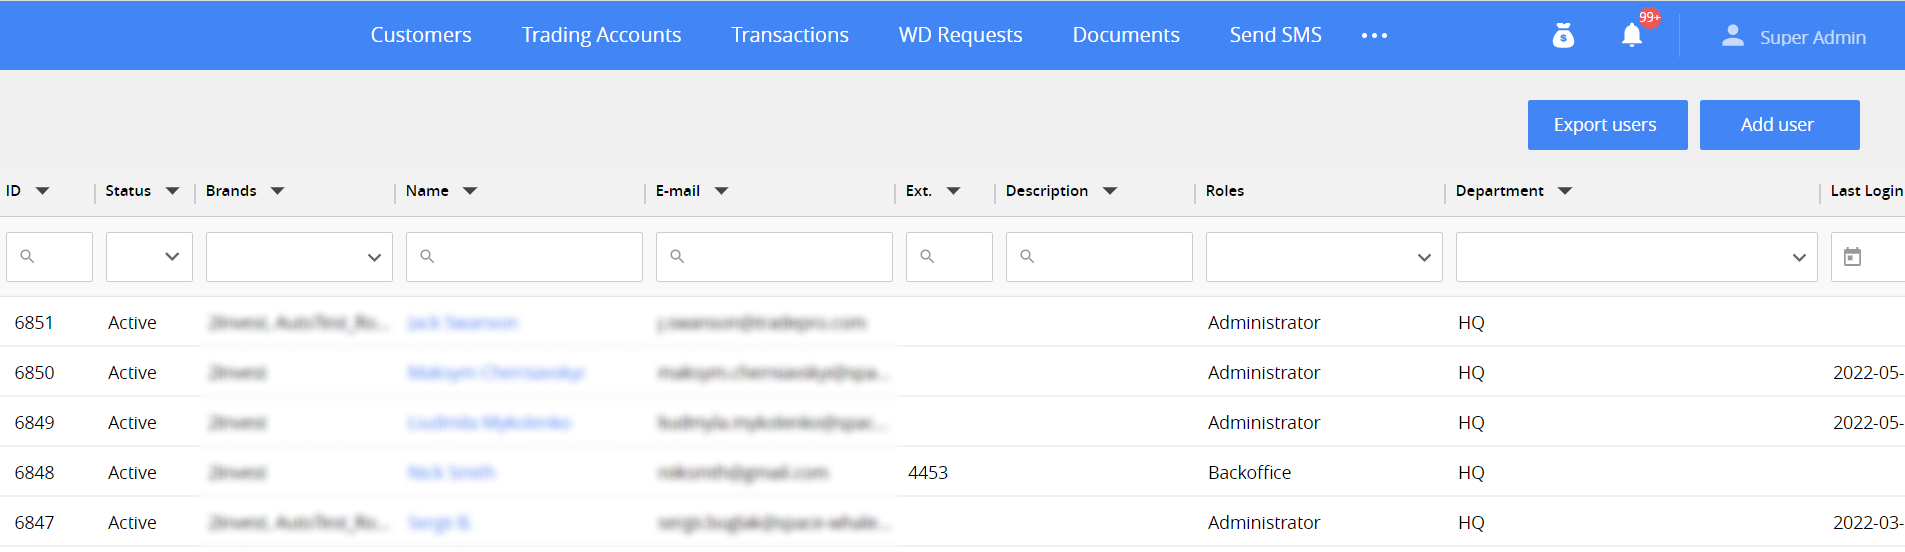Click the search icon in Ext. filter
The height and width of the screenshot is (552, 1905).
pyautogui.click(x=927, y=257)
